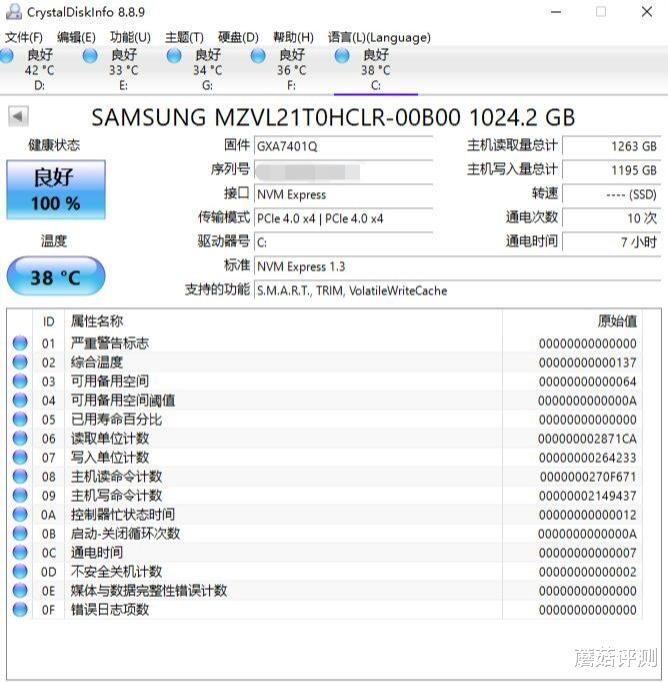Click the CrystalDiskInfo app icon in title bar
The height and width of the screenshot is (682, 668).
click(13, 12)
